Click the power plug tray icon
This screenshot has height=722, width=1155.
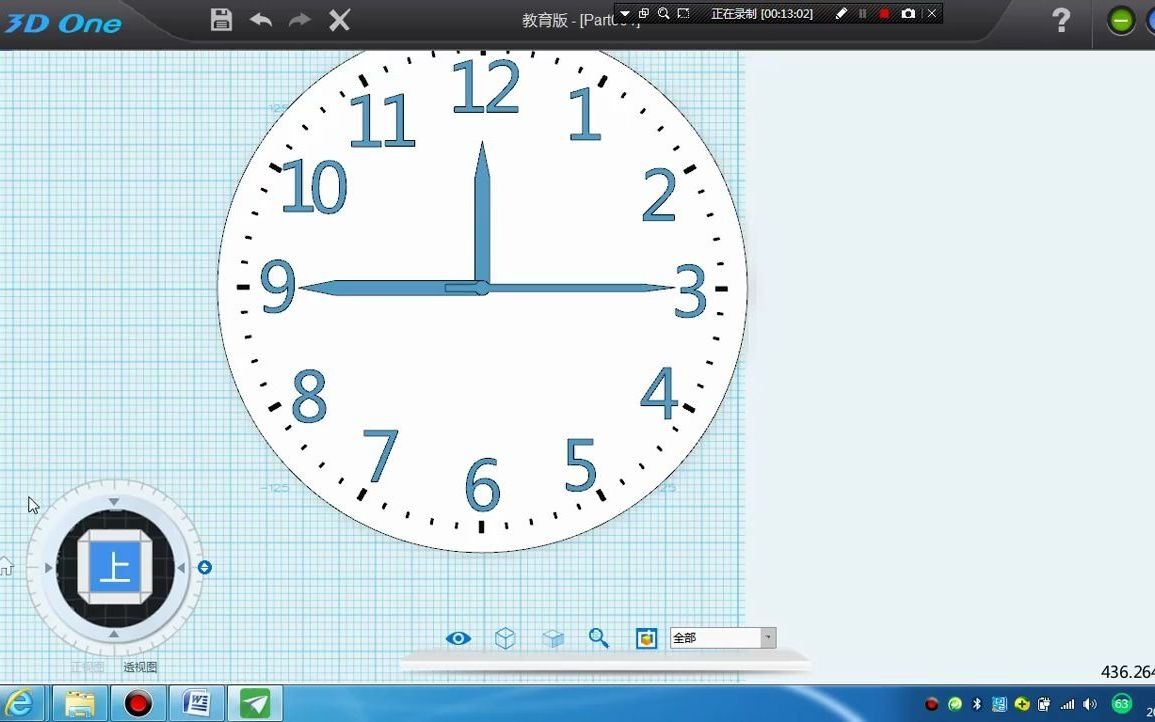[1044, 704]
